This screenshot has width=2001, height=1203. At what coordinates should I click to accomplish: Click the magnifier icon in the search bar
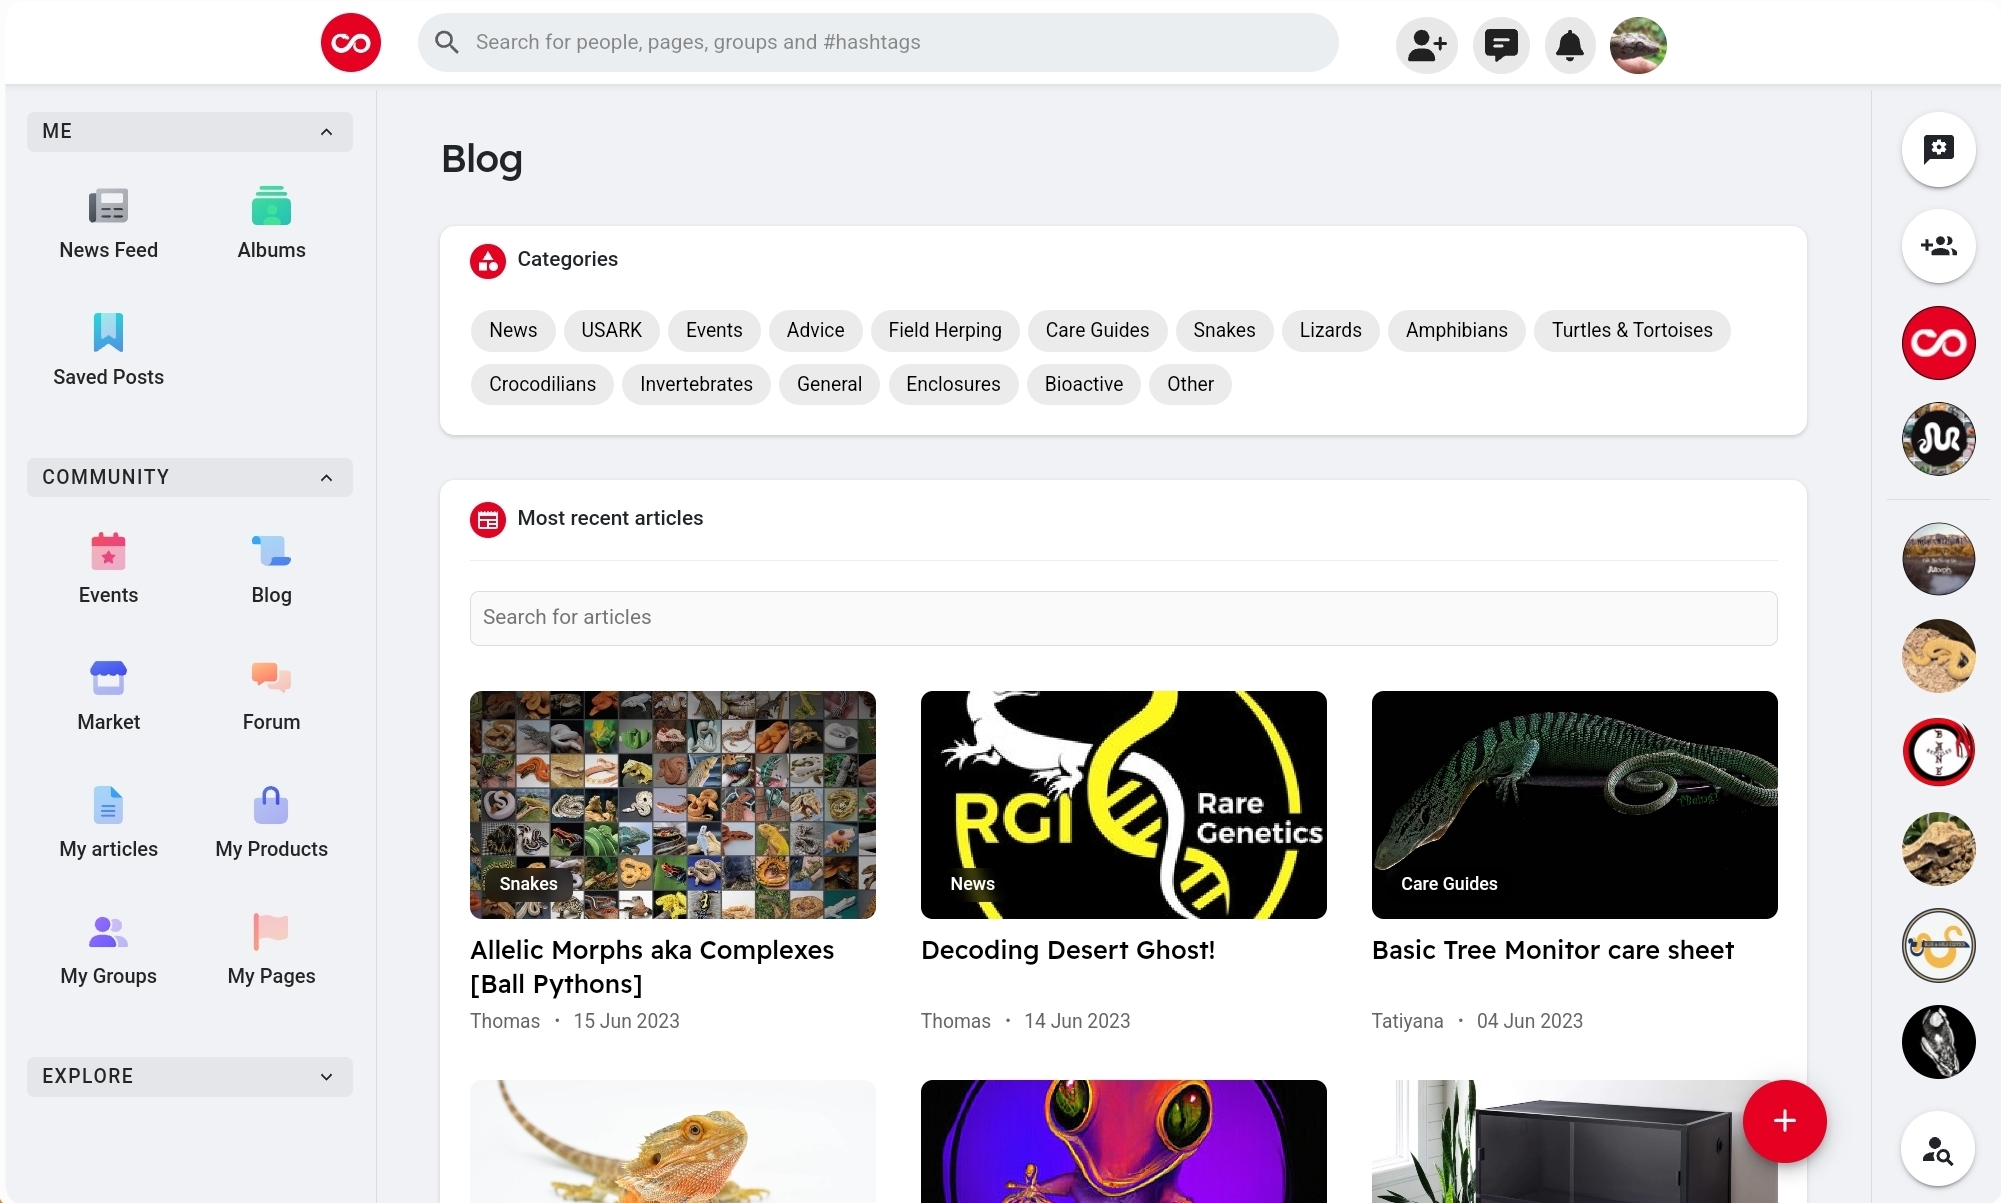(447, 42)
